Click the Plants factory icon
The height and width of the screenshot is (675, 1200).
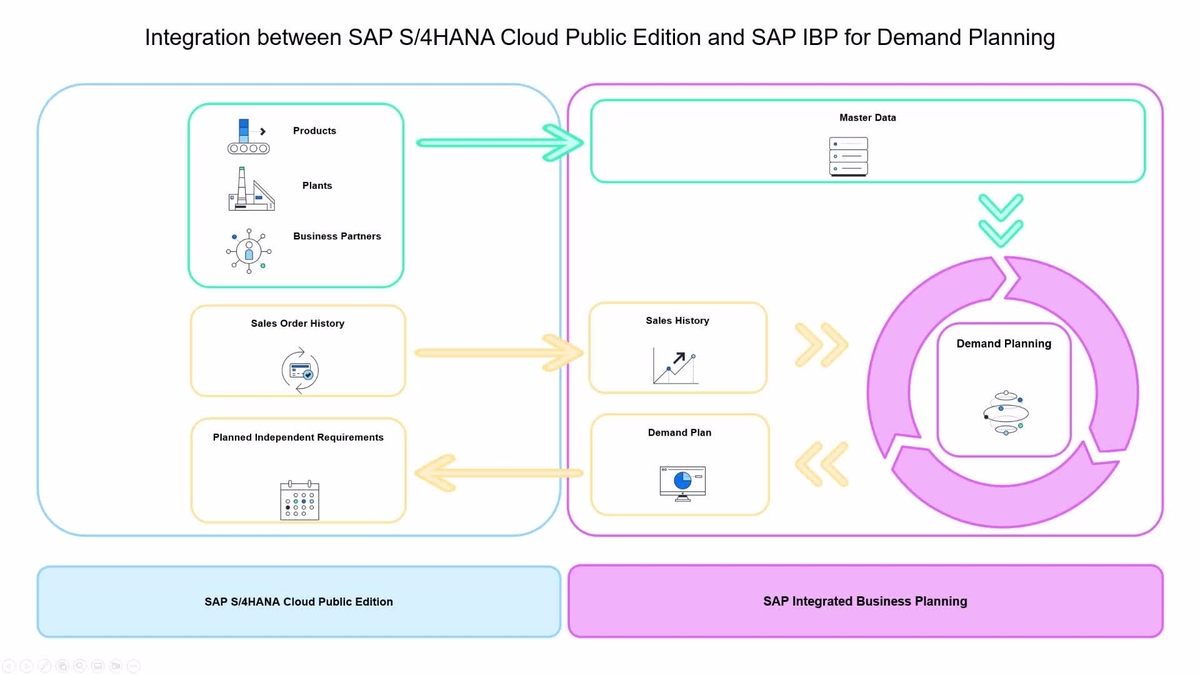click(251, 188)
